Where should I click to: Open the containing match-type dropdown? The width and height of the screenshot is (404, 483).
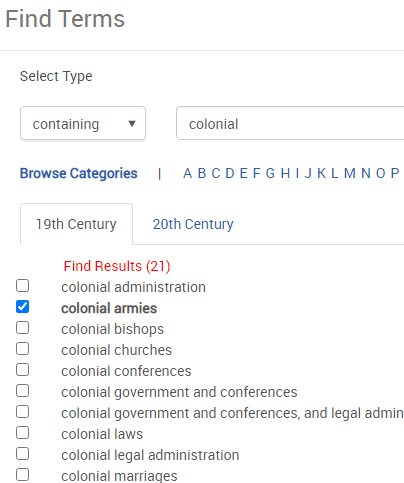[x=83, y=123]
